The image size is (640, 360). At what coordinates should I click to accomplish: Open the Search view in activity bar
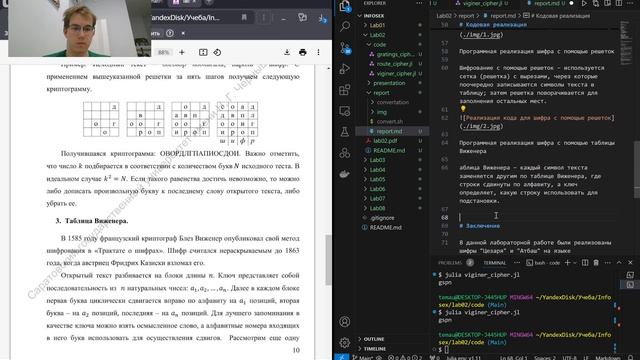point(345,27)
